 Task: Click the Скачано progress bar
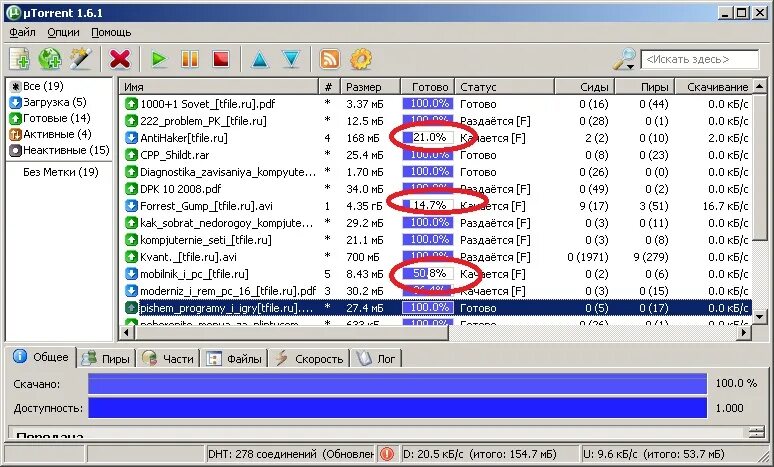click(x=397, y=384)
